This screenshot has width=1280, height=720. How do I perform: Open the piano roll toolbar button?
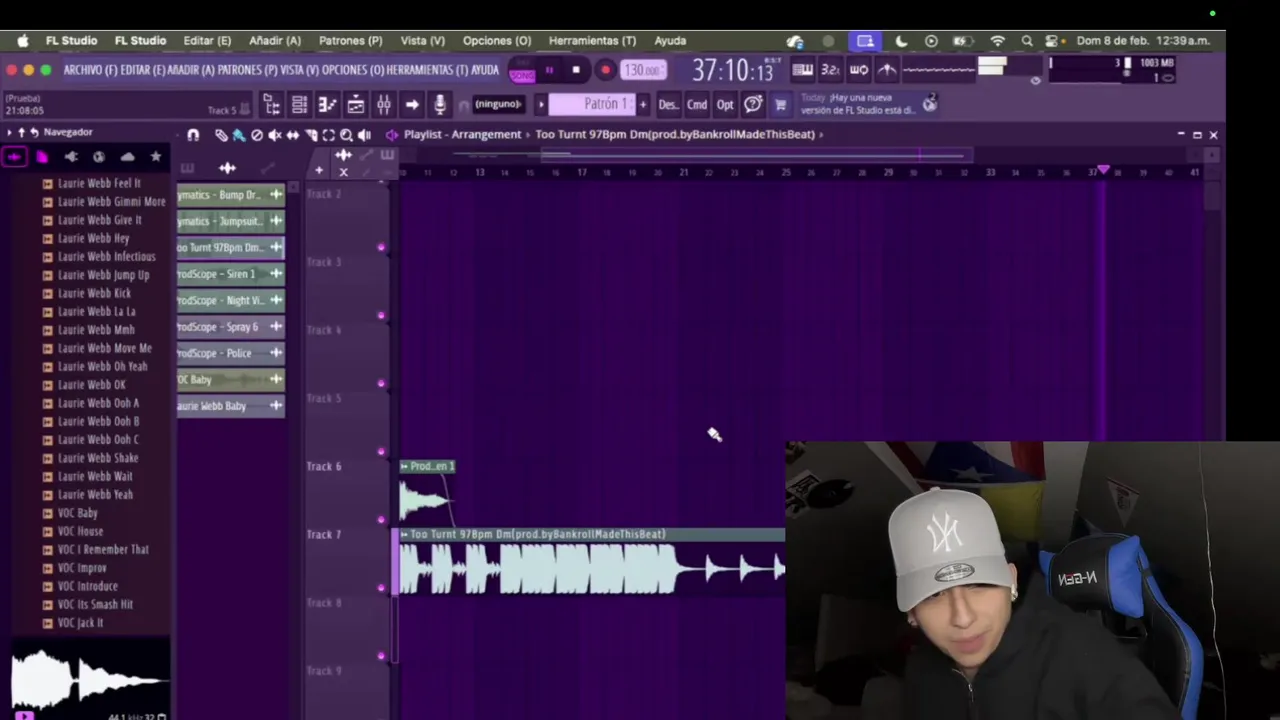point(327,104)
